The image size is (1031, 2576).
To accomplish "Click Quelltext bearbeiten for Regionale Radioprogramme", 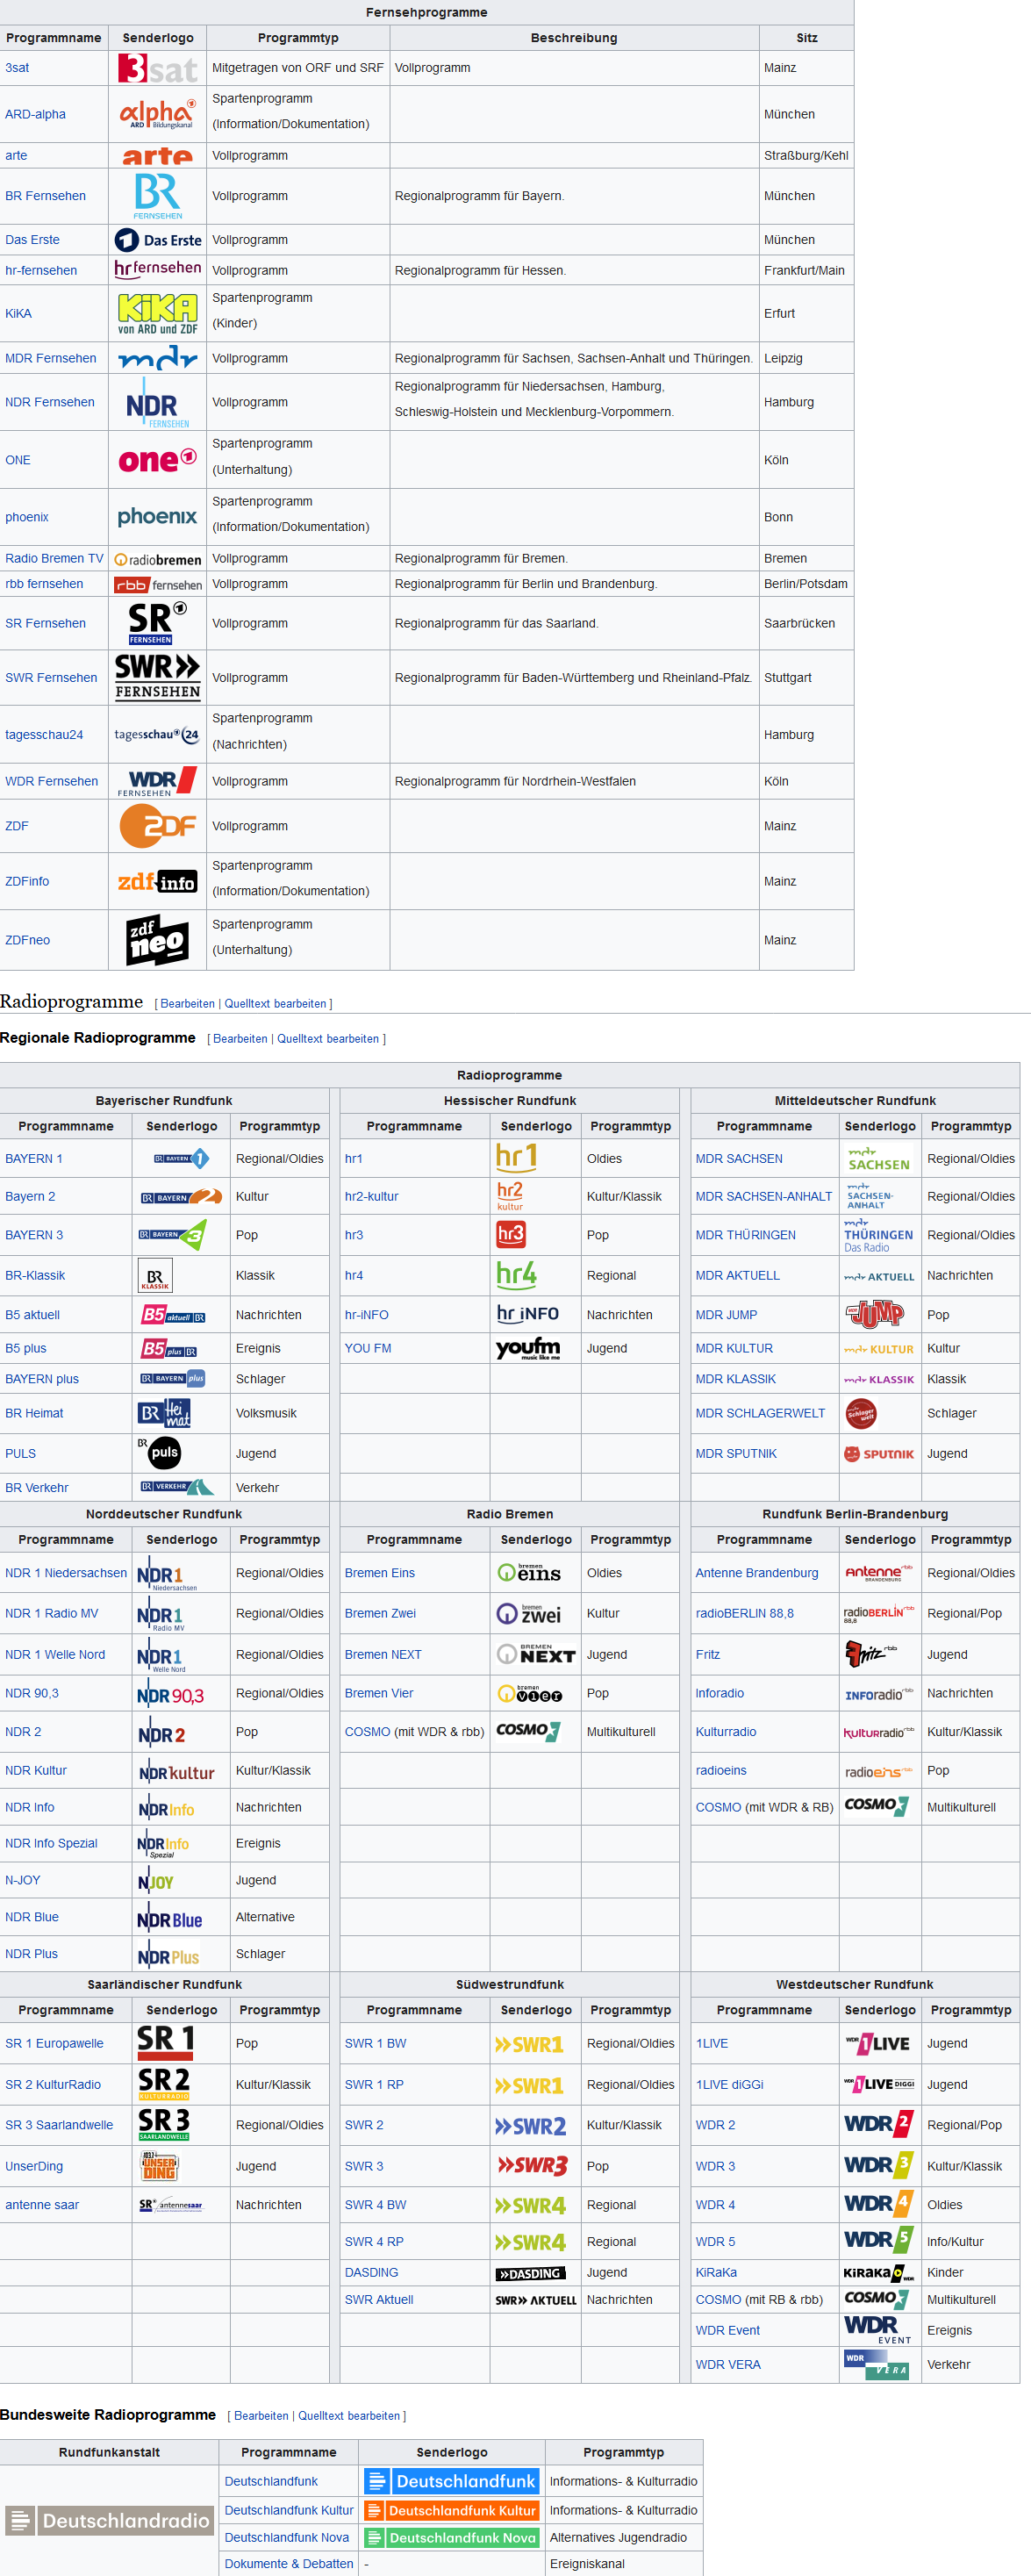I will pyautogui.click(x=328, y=1039).
